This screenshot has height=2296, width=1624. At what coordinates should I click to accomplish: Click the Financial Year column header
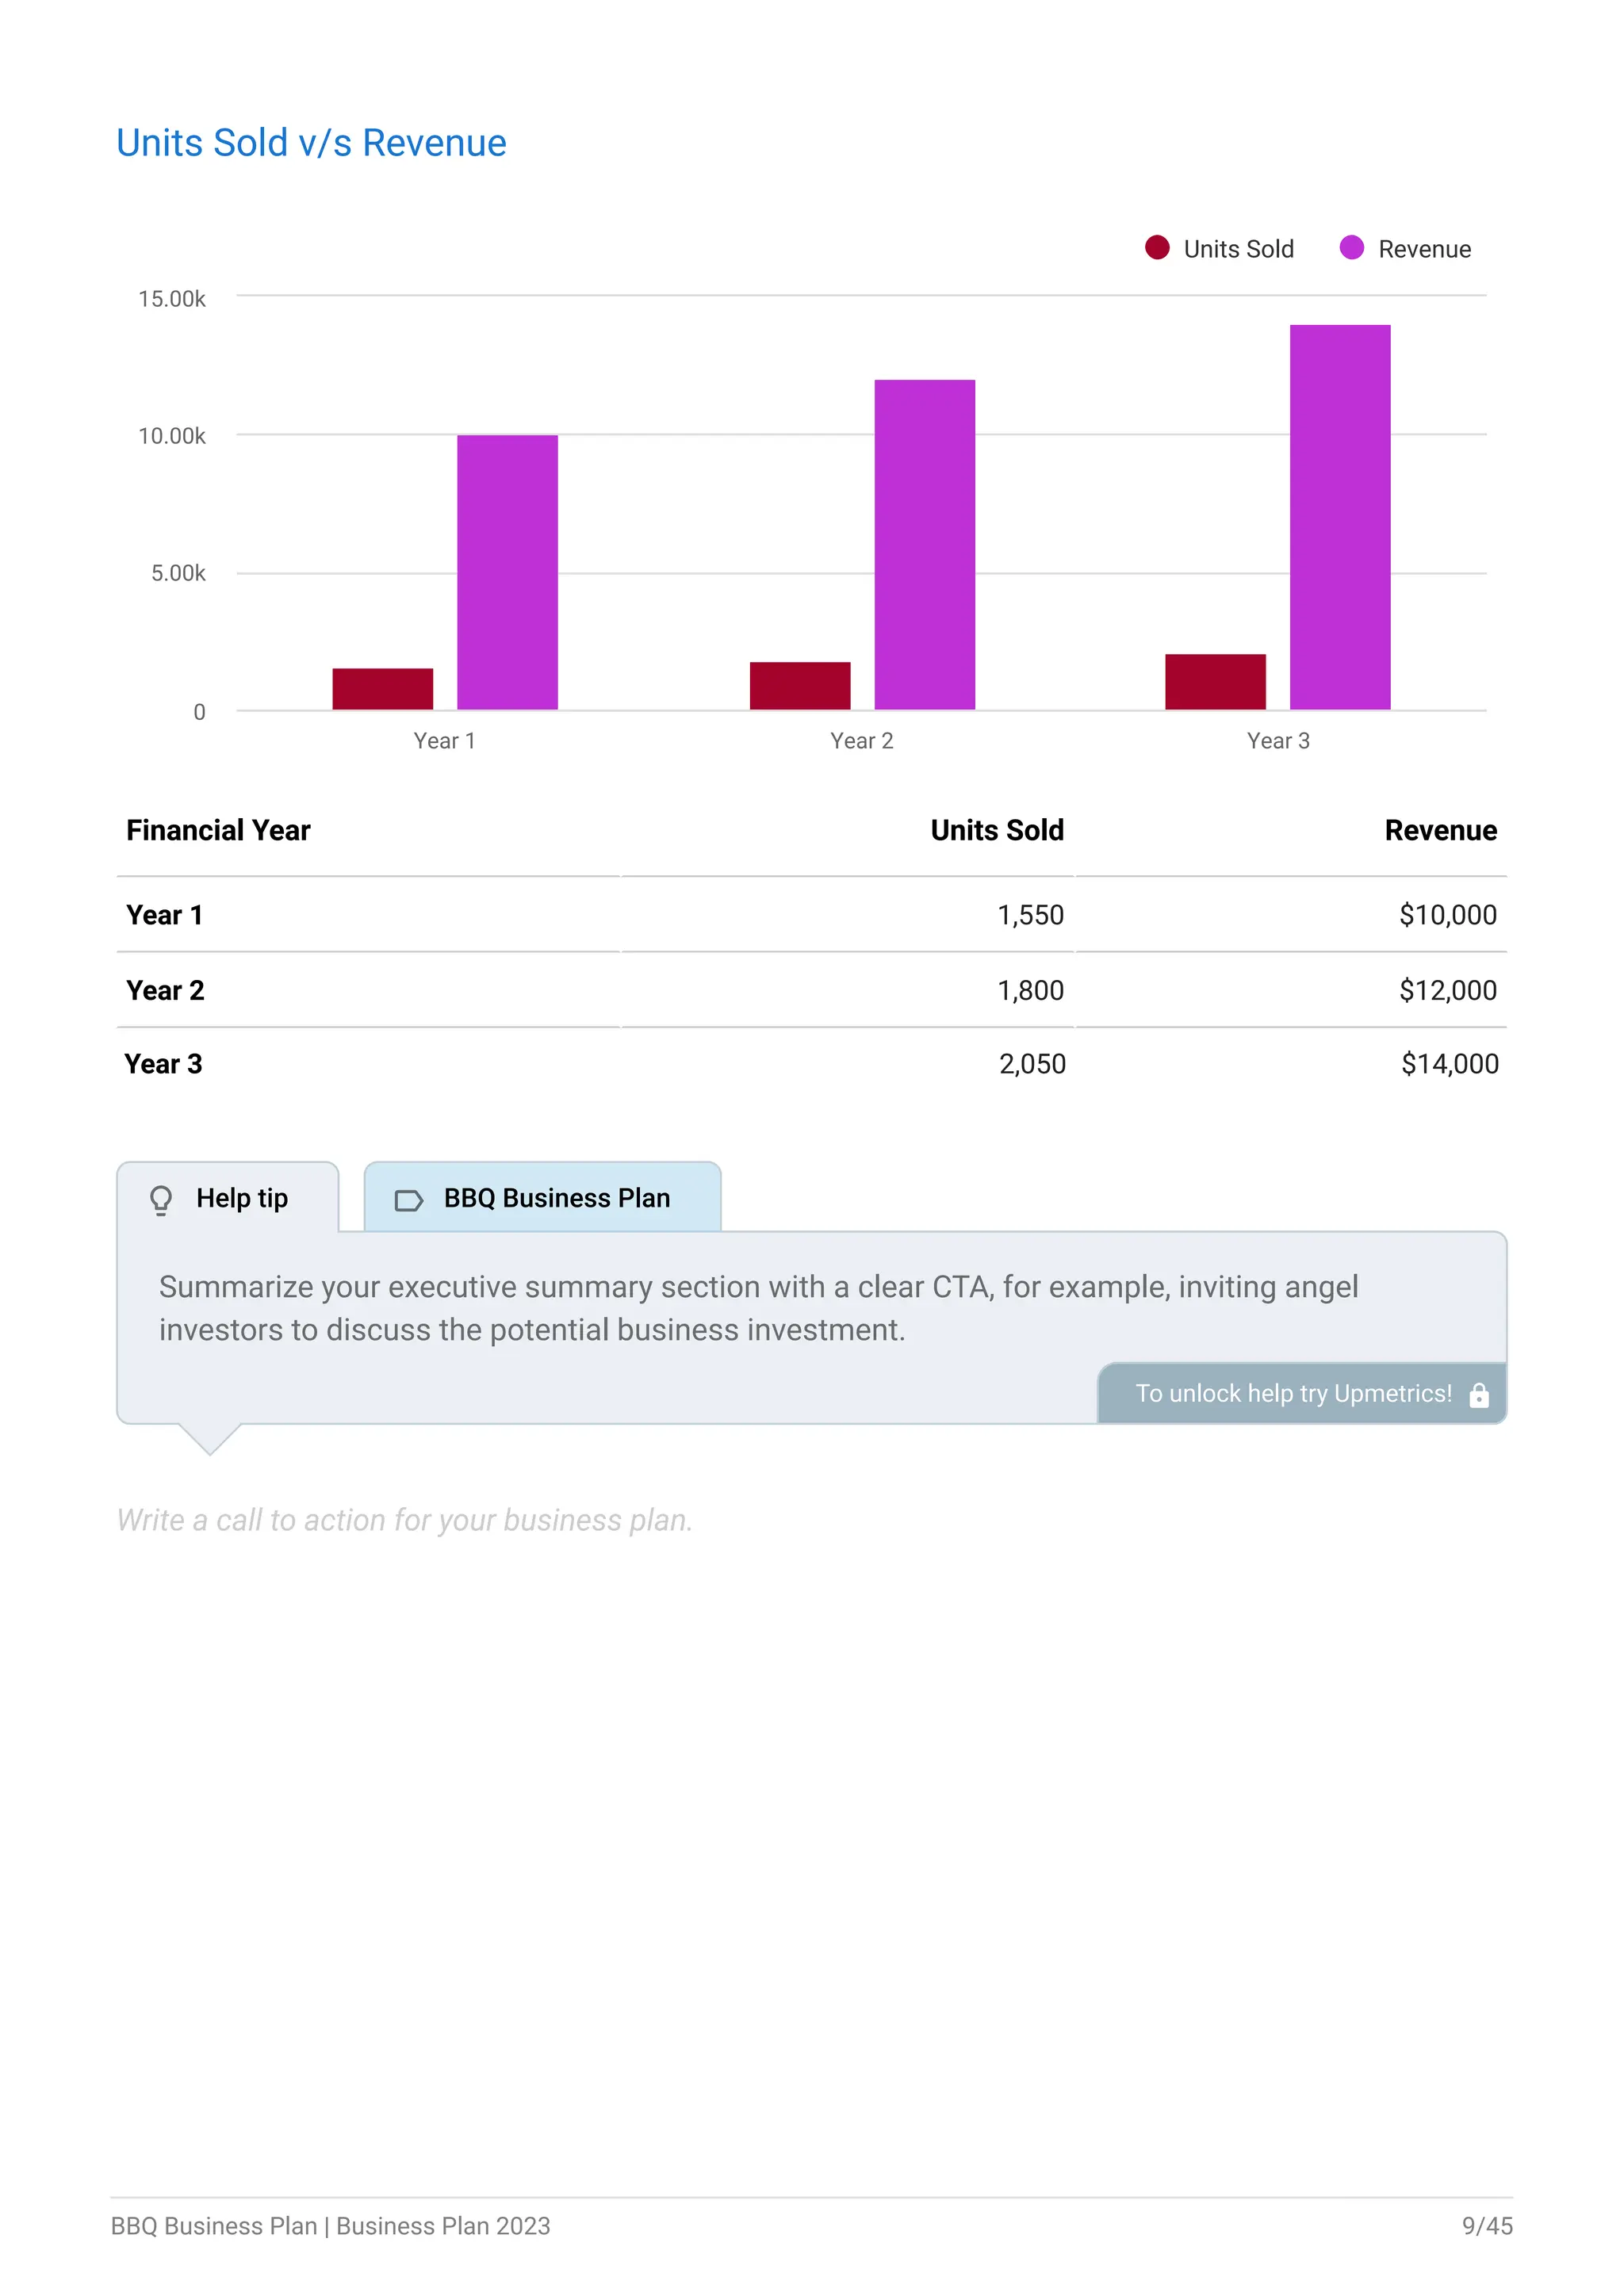(x=218, y=830)
